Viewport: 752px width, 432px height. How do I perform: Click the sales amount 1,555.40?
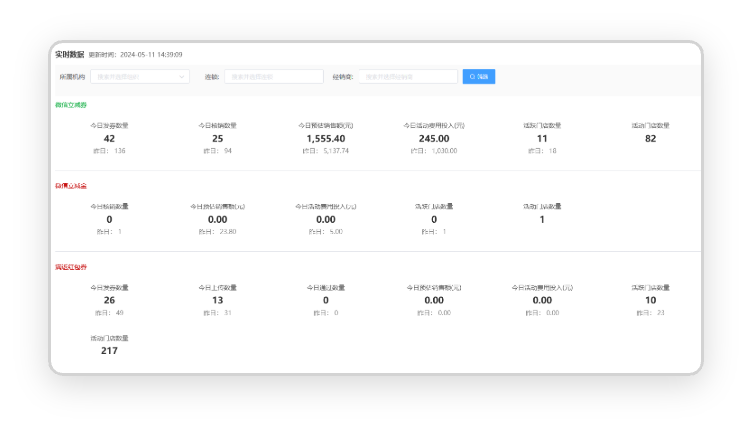pyautogui.click(x=326, y=139)
